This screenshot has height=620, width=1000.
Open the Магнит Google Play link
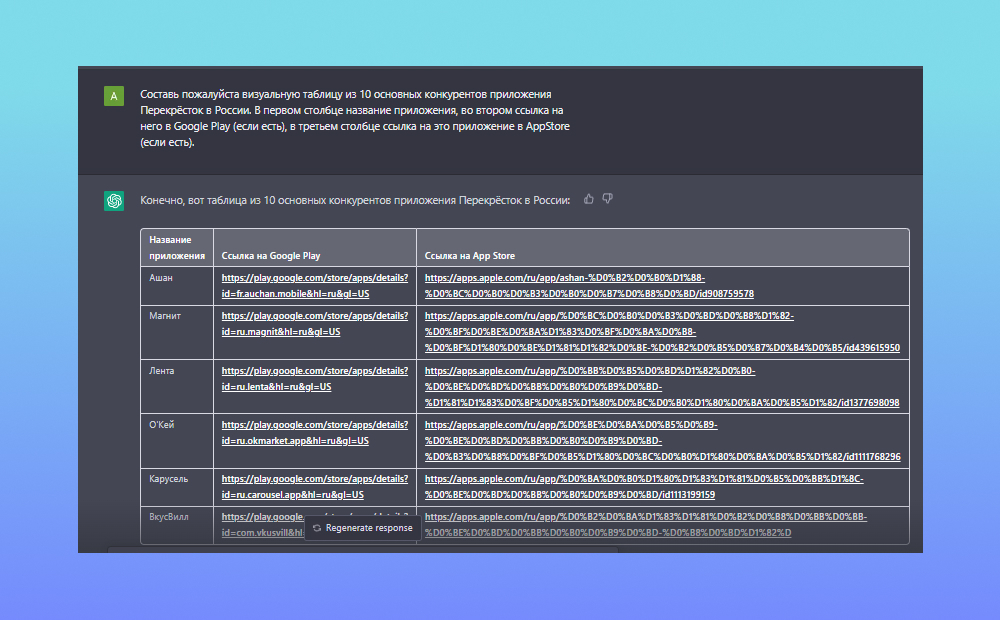(x=314, y=324)
